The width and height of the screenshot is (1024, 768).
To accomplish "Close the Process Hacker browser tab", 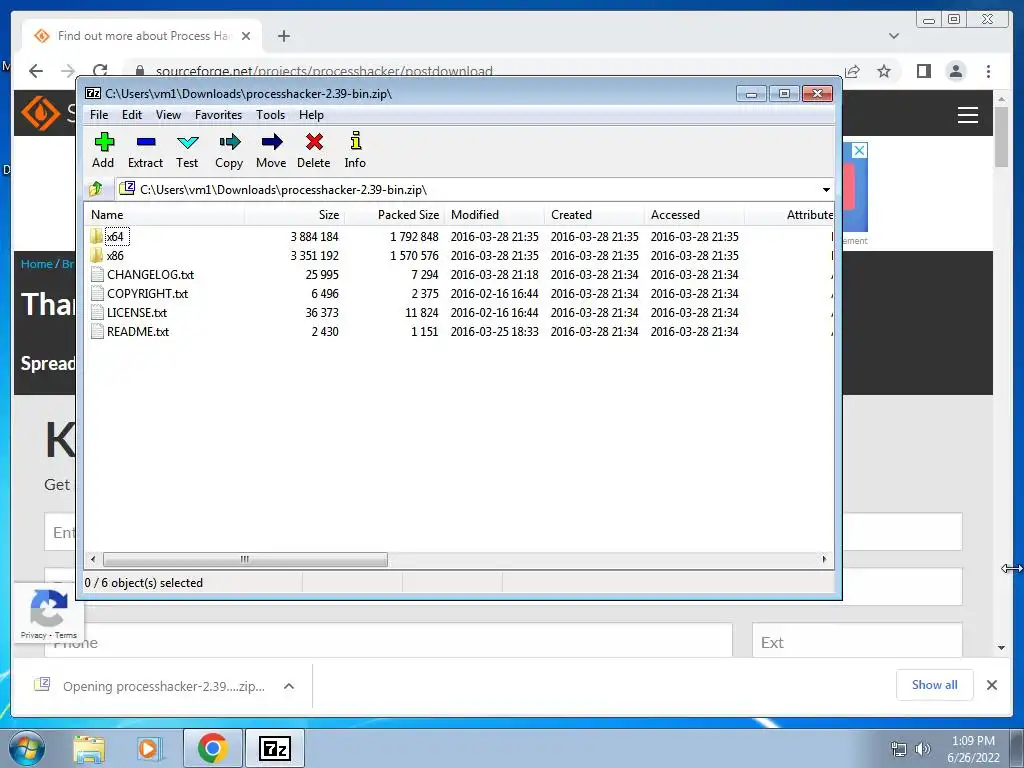I will coord(246,36).
